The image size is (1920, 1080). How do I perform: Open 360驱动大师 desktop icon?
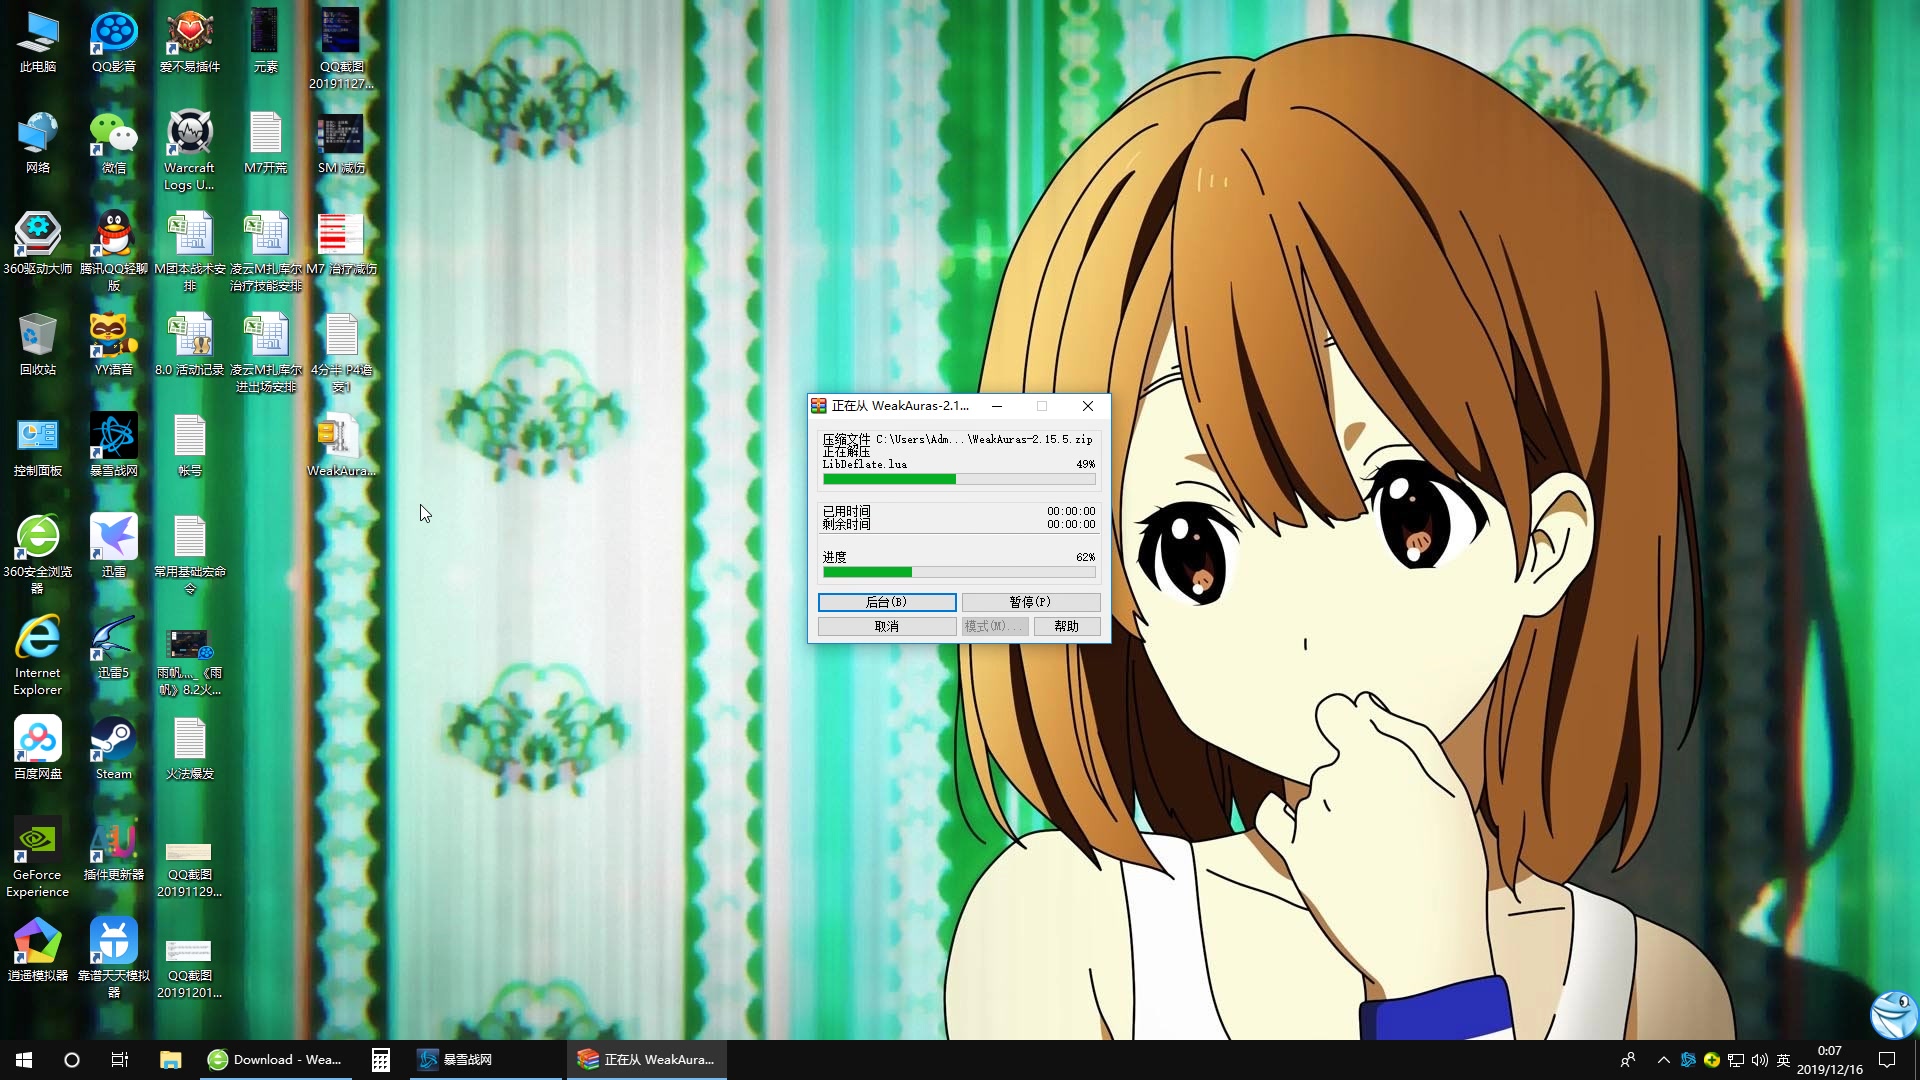tap(38, 244)
